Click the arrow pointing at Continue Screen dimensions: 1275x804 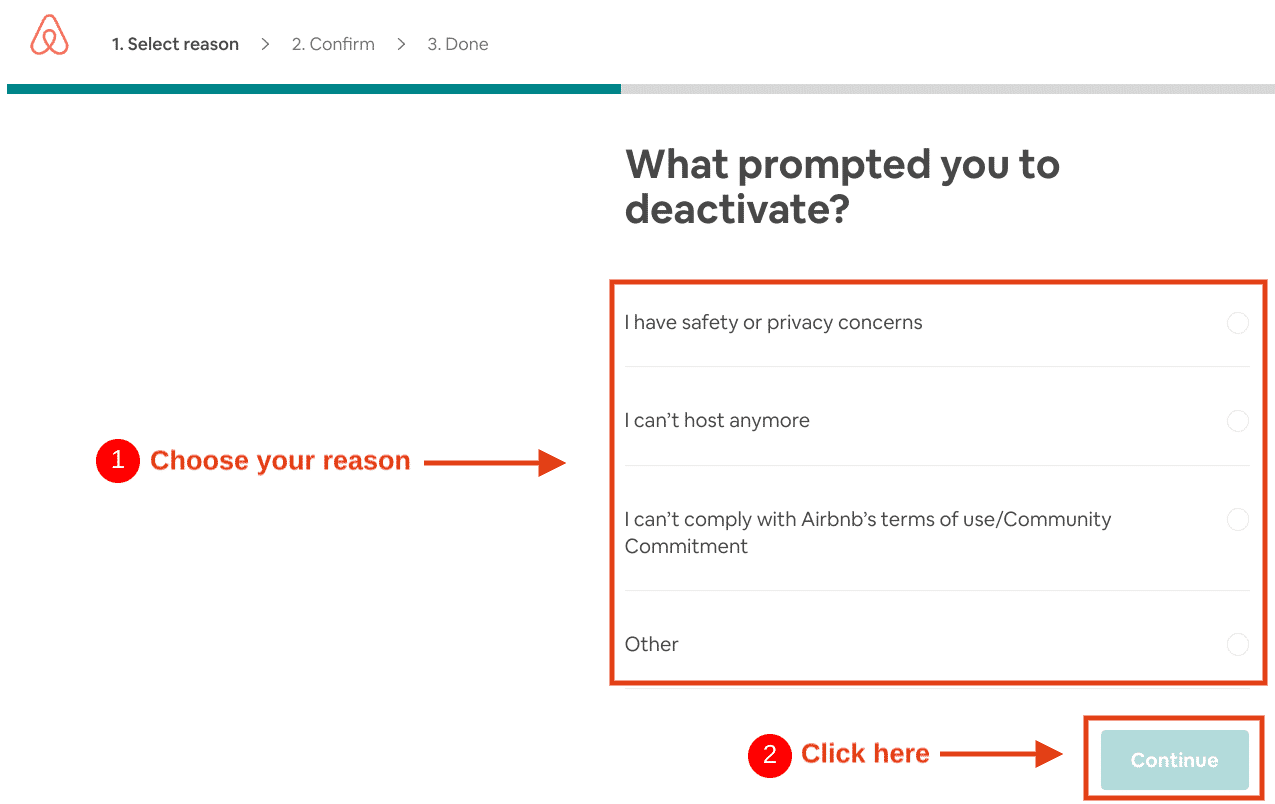[x=1000, y=756]
